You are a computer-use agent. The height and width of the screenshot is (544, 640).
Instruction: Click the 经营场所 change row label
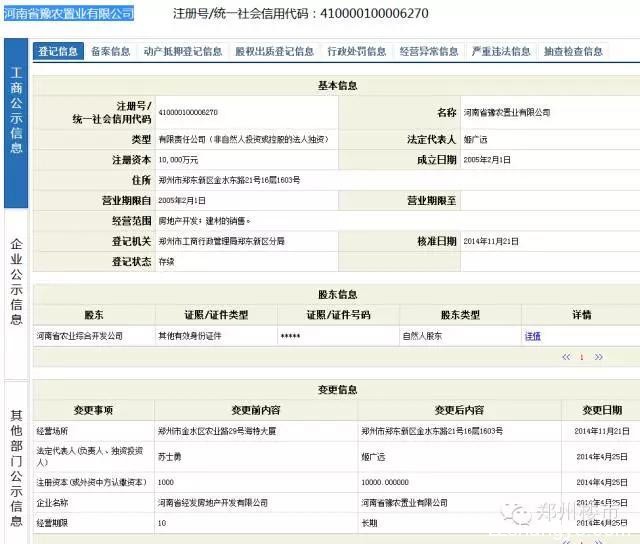[52, 431]
